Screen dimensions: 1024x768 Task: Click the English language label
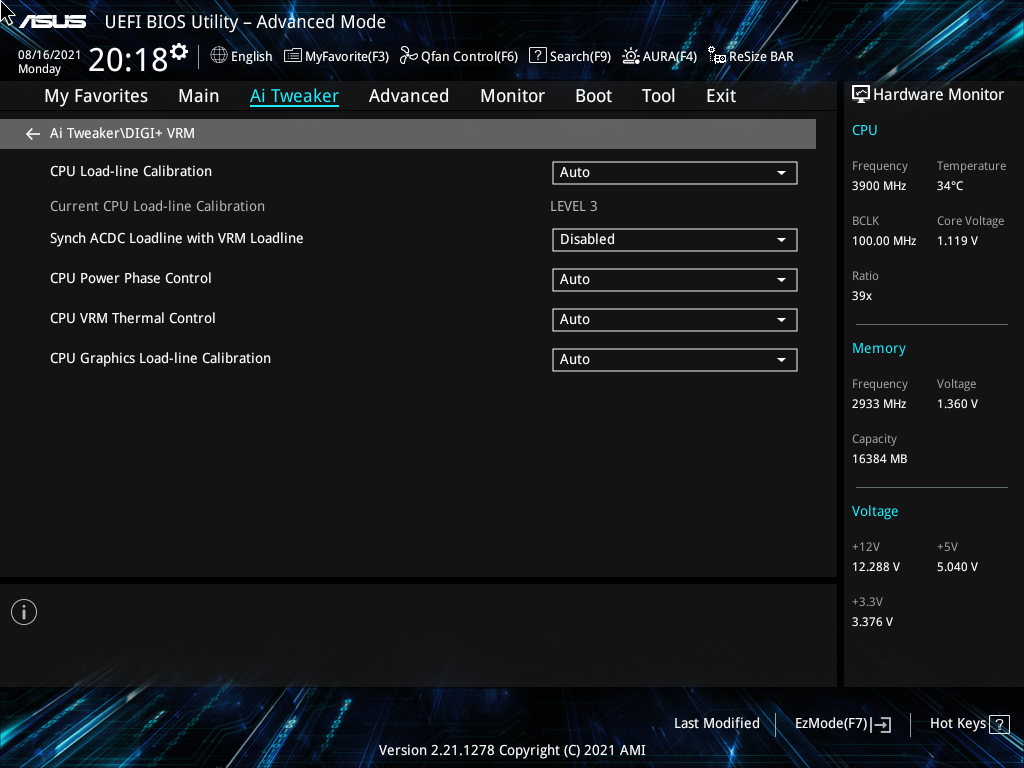click(x=251, y=57)
